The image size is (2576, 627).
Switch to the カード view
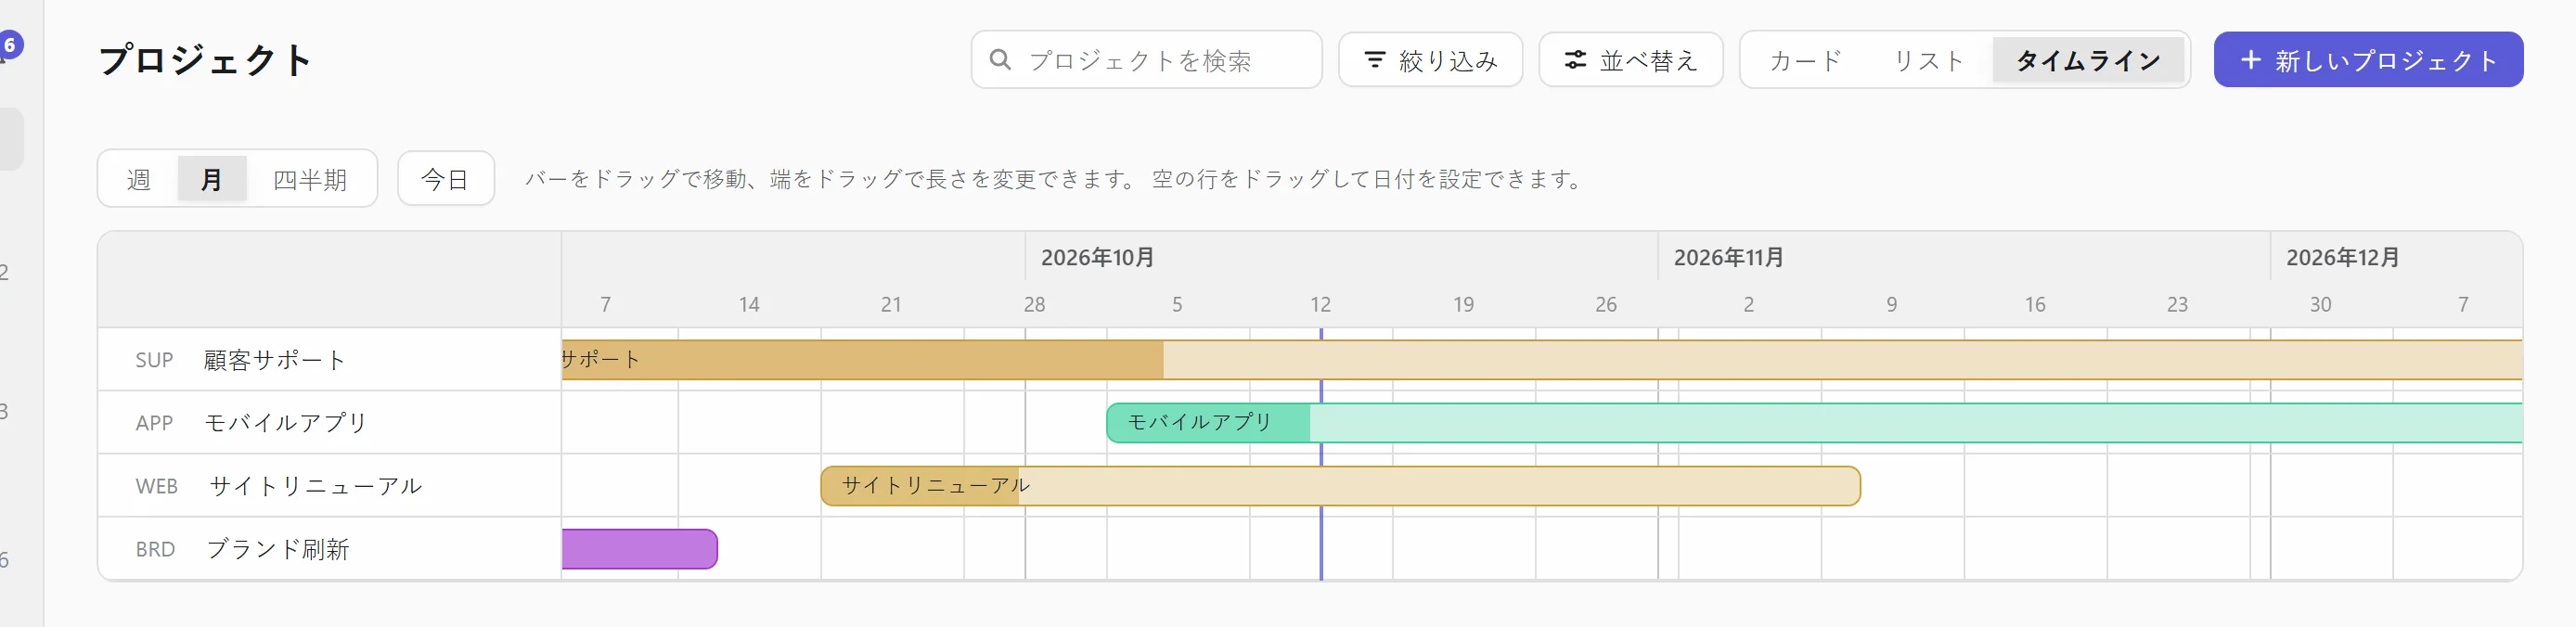point(1805,60)
